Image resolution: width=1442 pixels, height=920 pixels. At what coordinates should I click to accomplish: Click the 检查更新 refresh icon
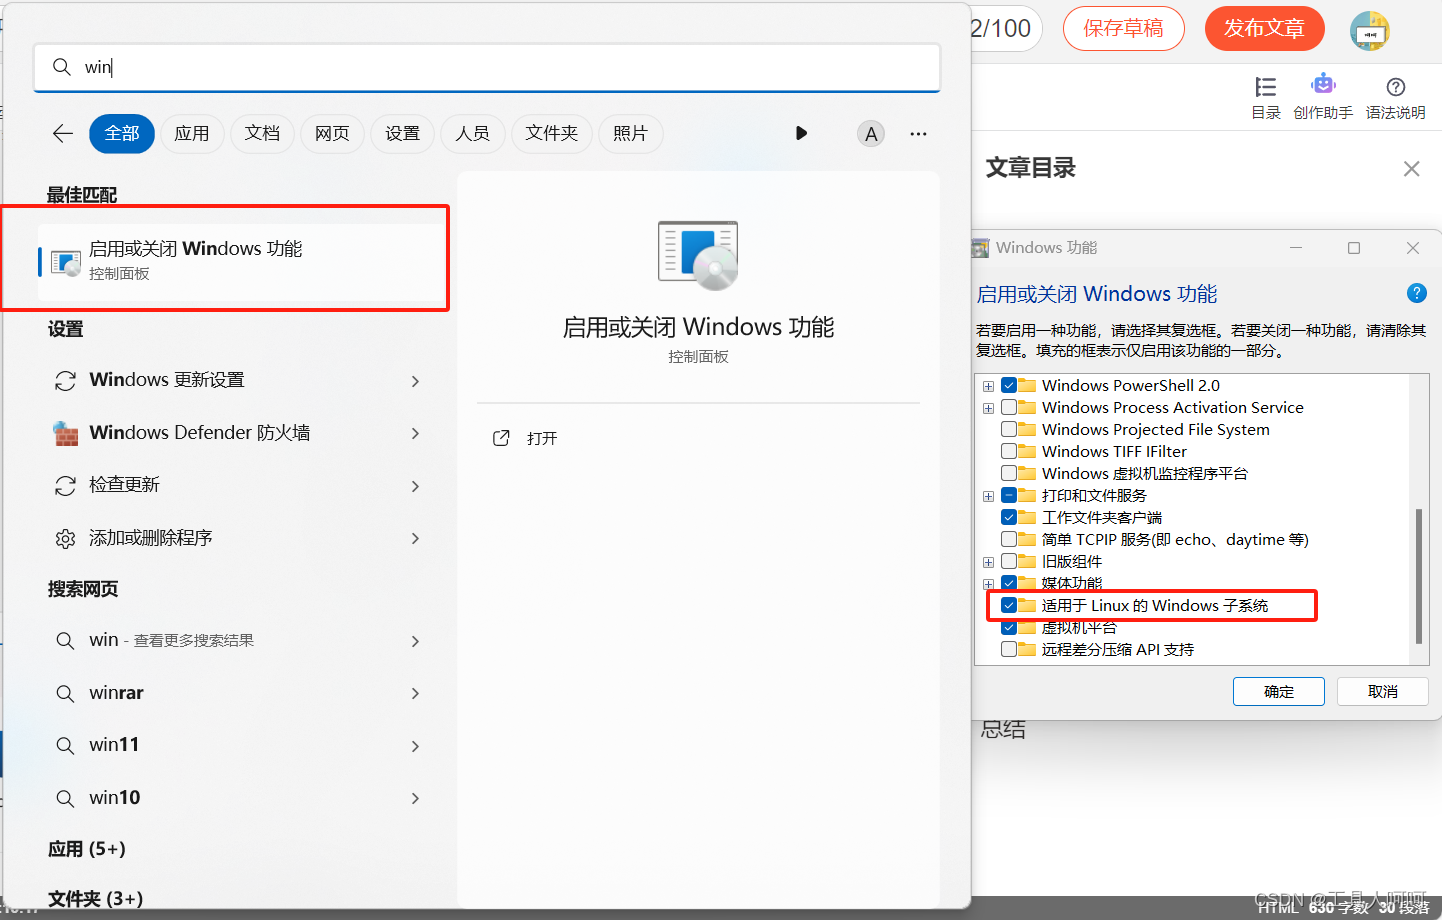[x=65, y=486]
